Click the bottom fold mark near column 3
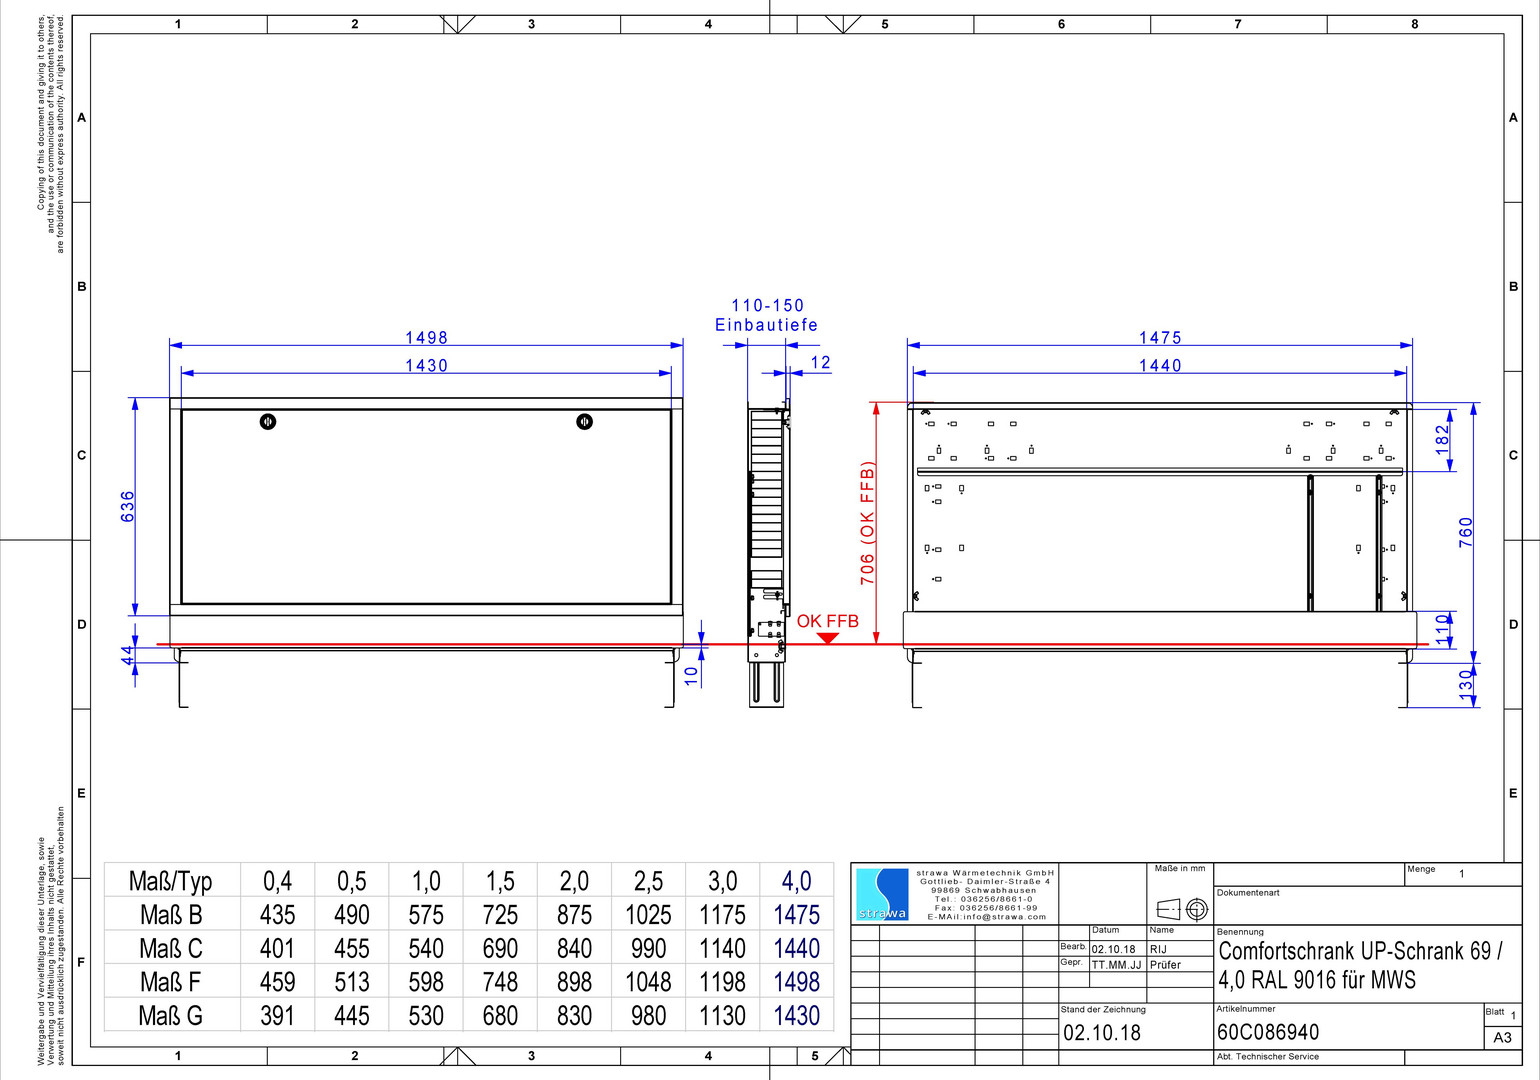The image size is (1540, 1080). point(458,1056)
